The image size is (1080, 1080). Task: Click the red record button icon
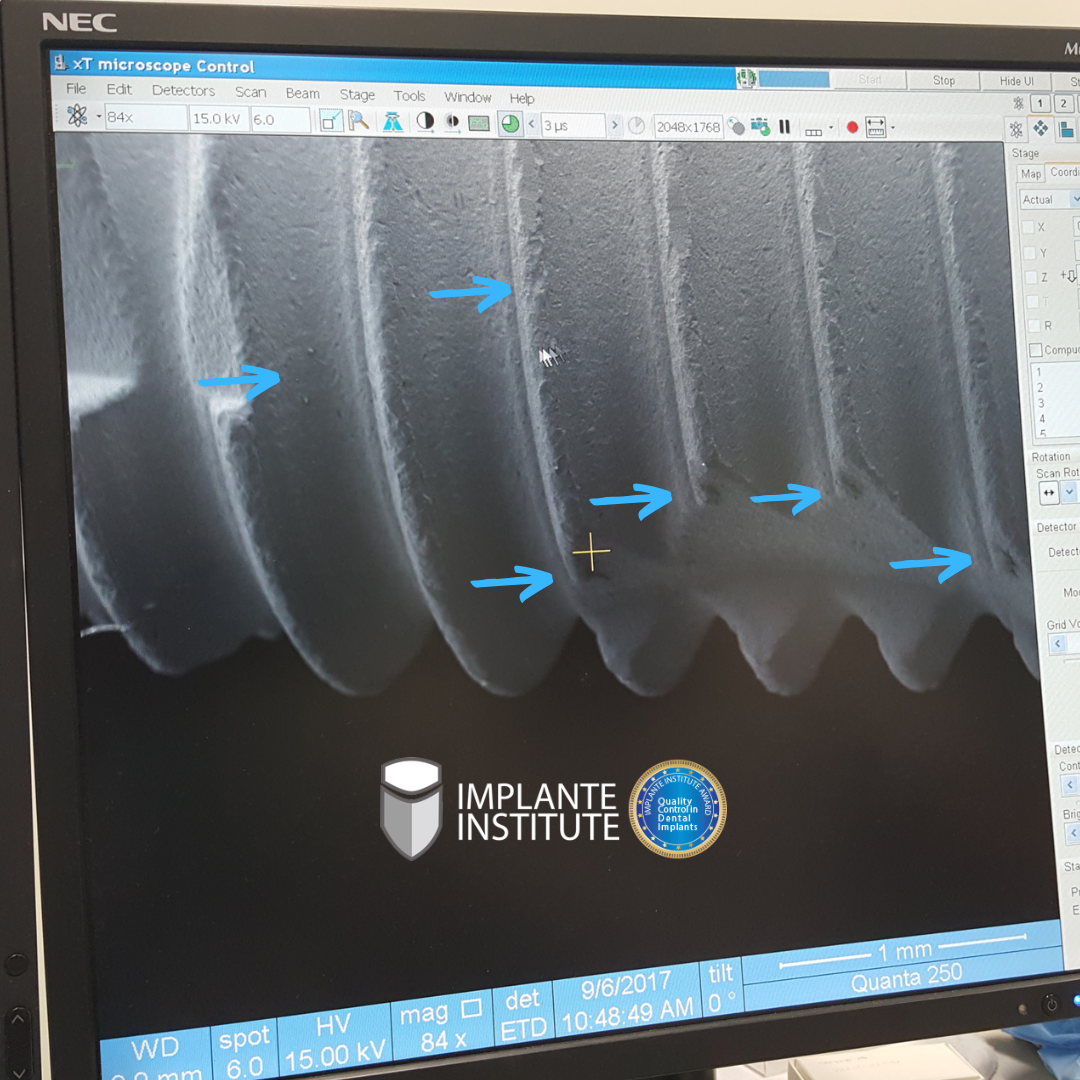[852, 127]
